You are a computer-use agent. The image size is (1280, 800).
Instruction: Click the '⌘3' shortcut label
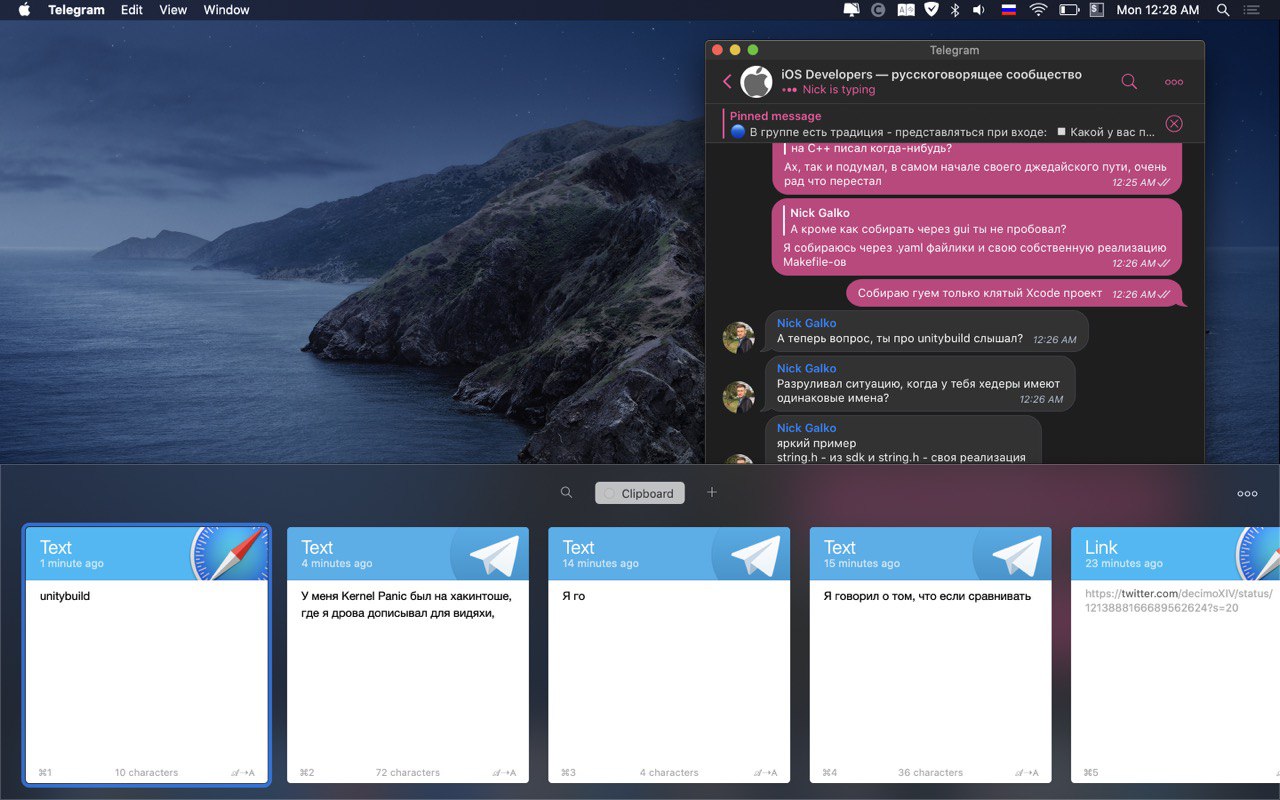568,772
